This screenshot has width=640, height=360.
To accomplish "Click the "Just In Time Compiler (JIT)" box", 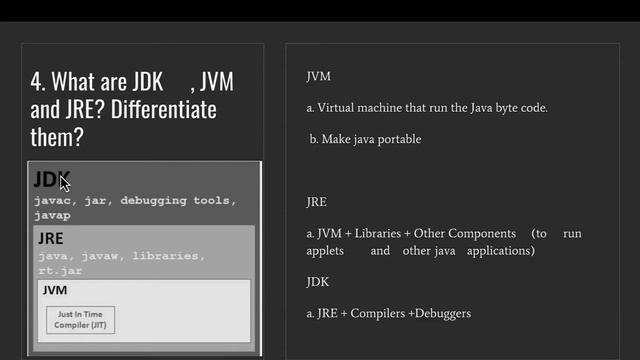I will [80, 320].
